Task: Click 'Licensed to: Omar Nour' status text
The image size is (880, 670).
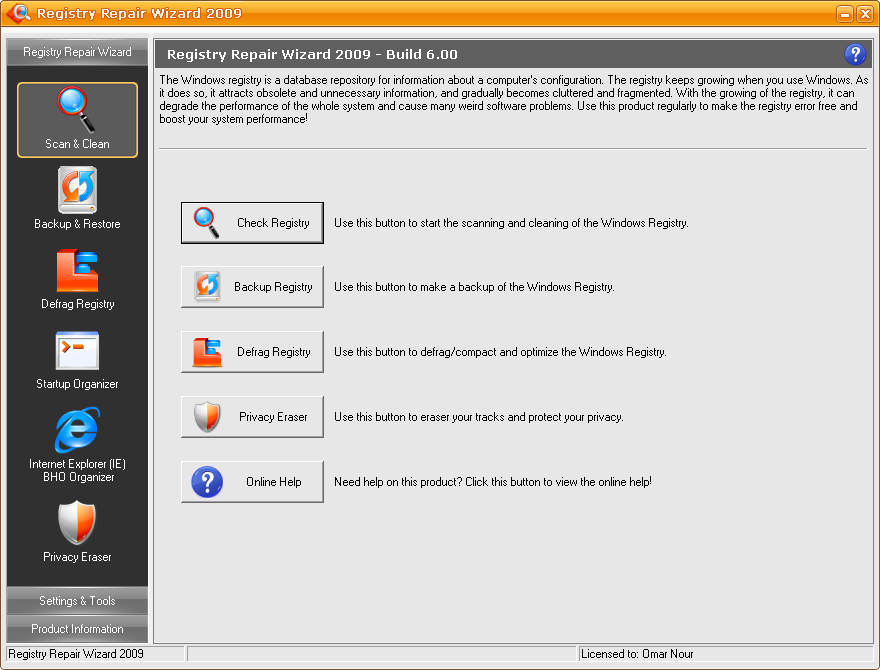Action: tap(637, 654)
